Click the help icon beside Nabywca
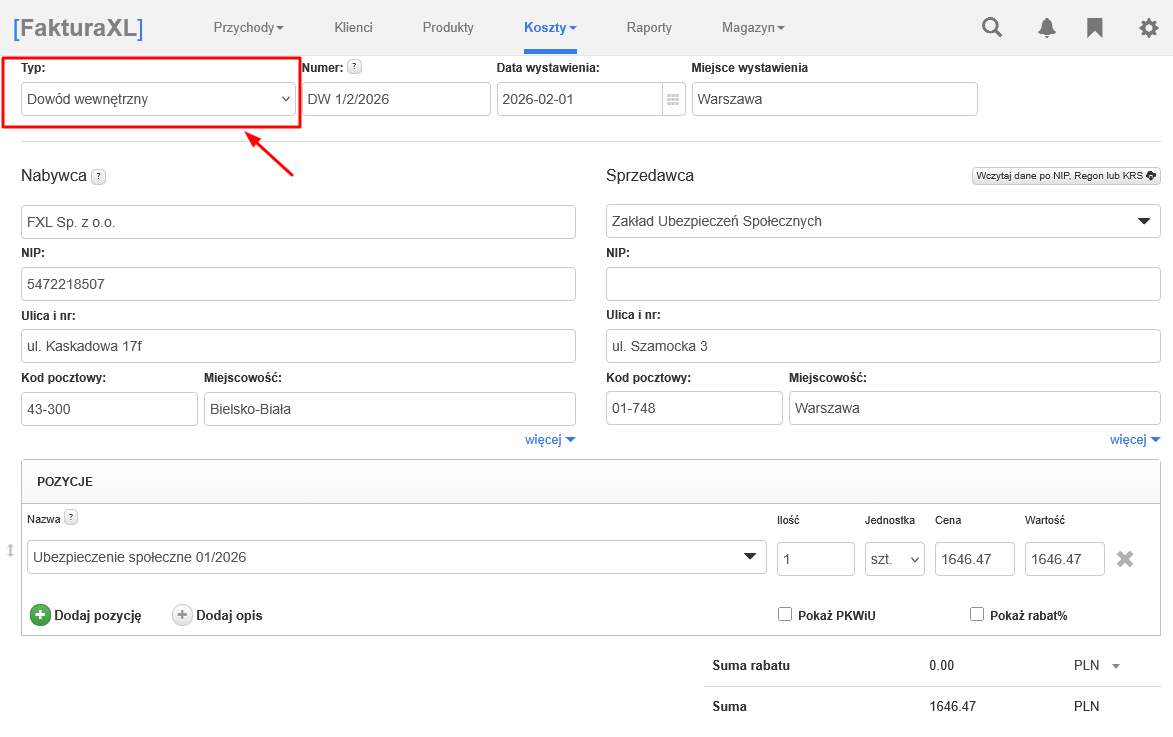 click(98, 177)
